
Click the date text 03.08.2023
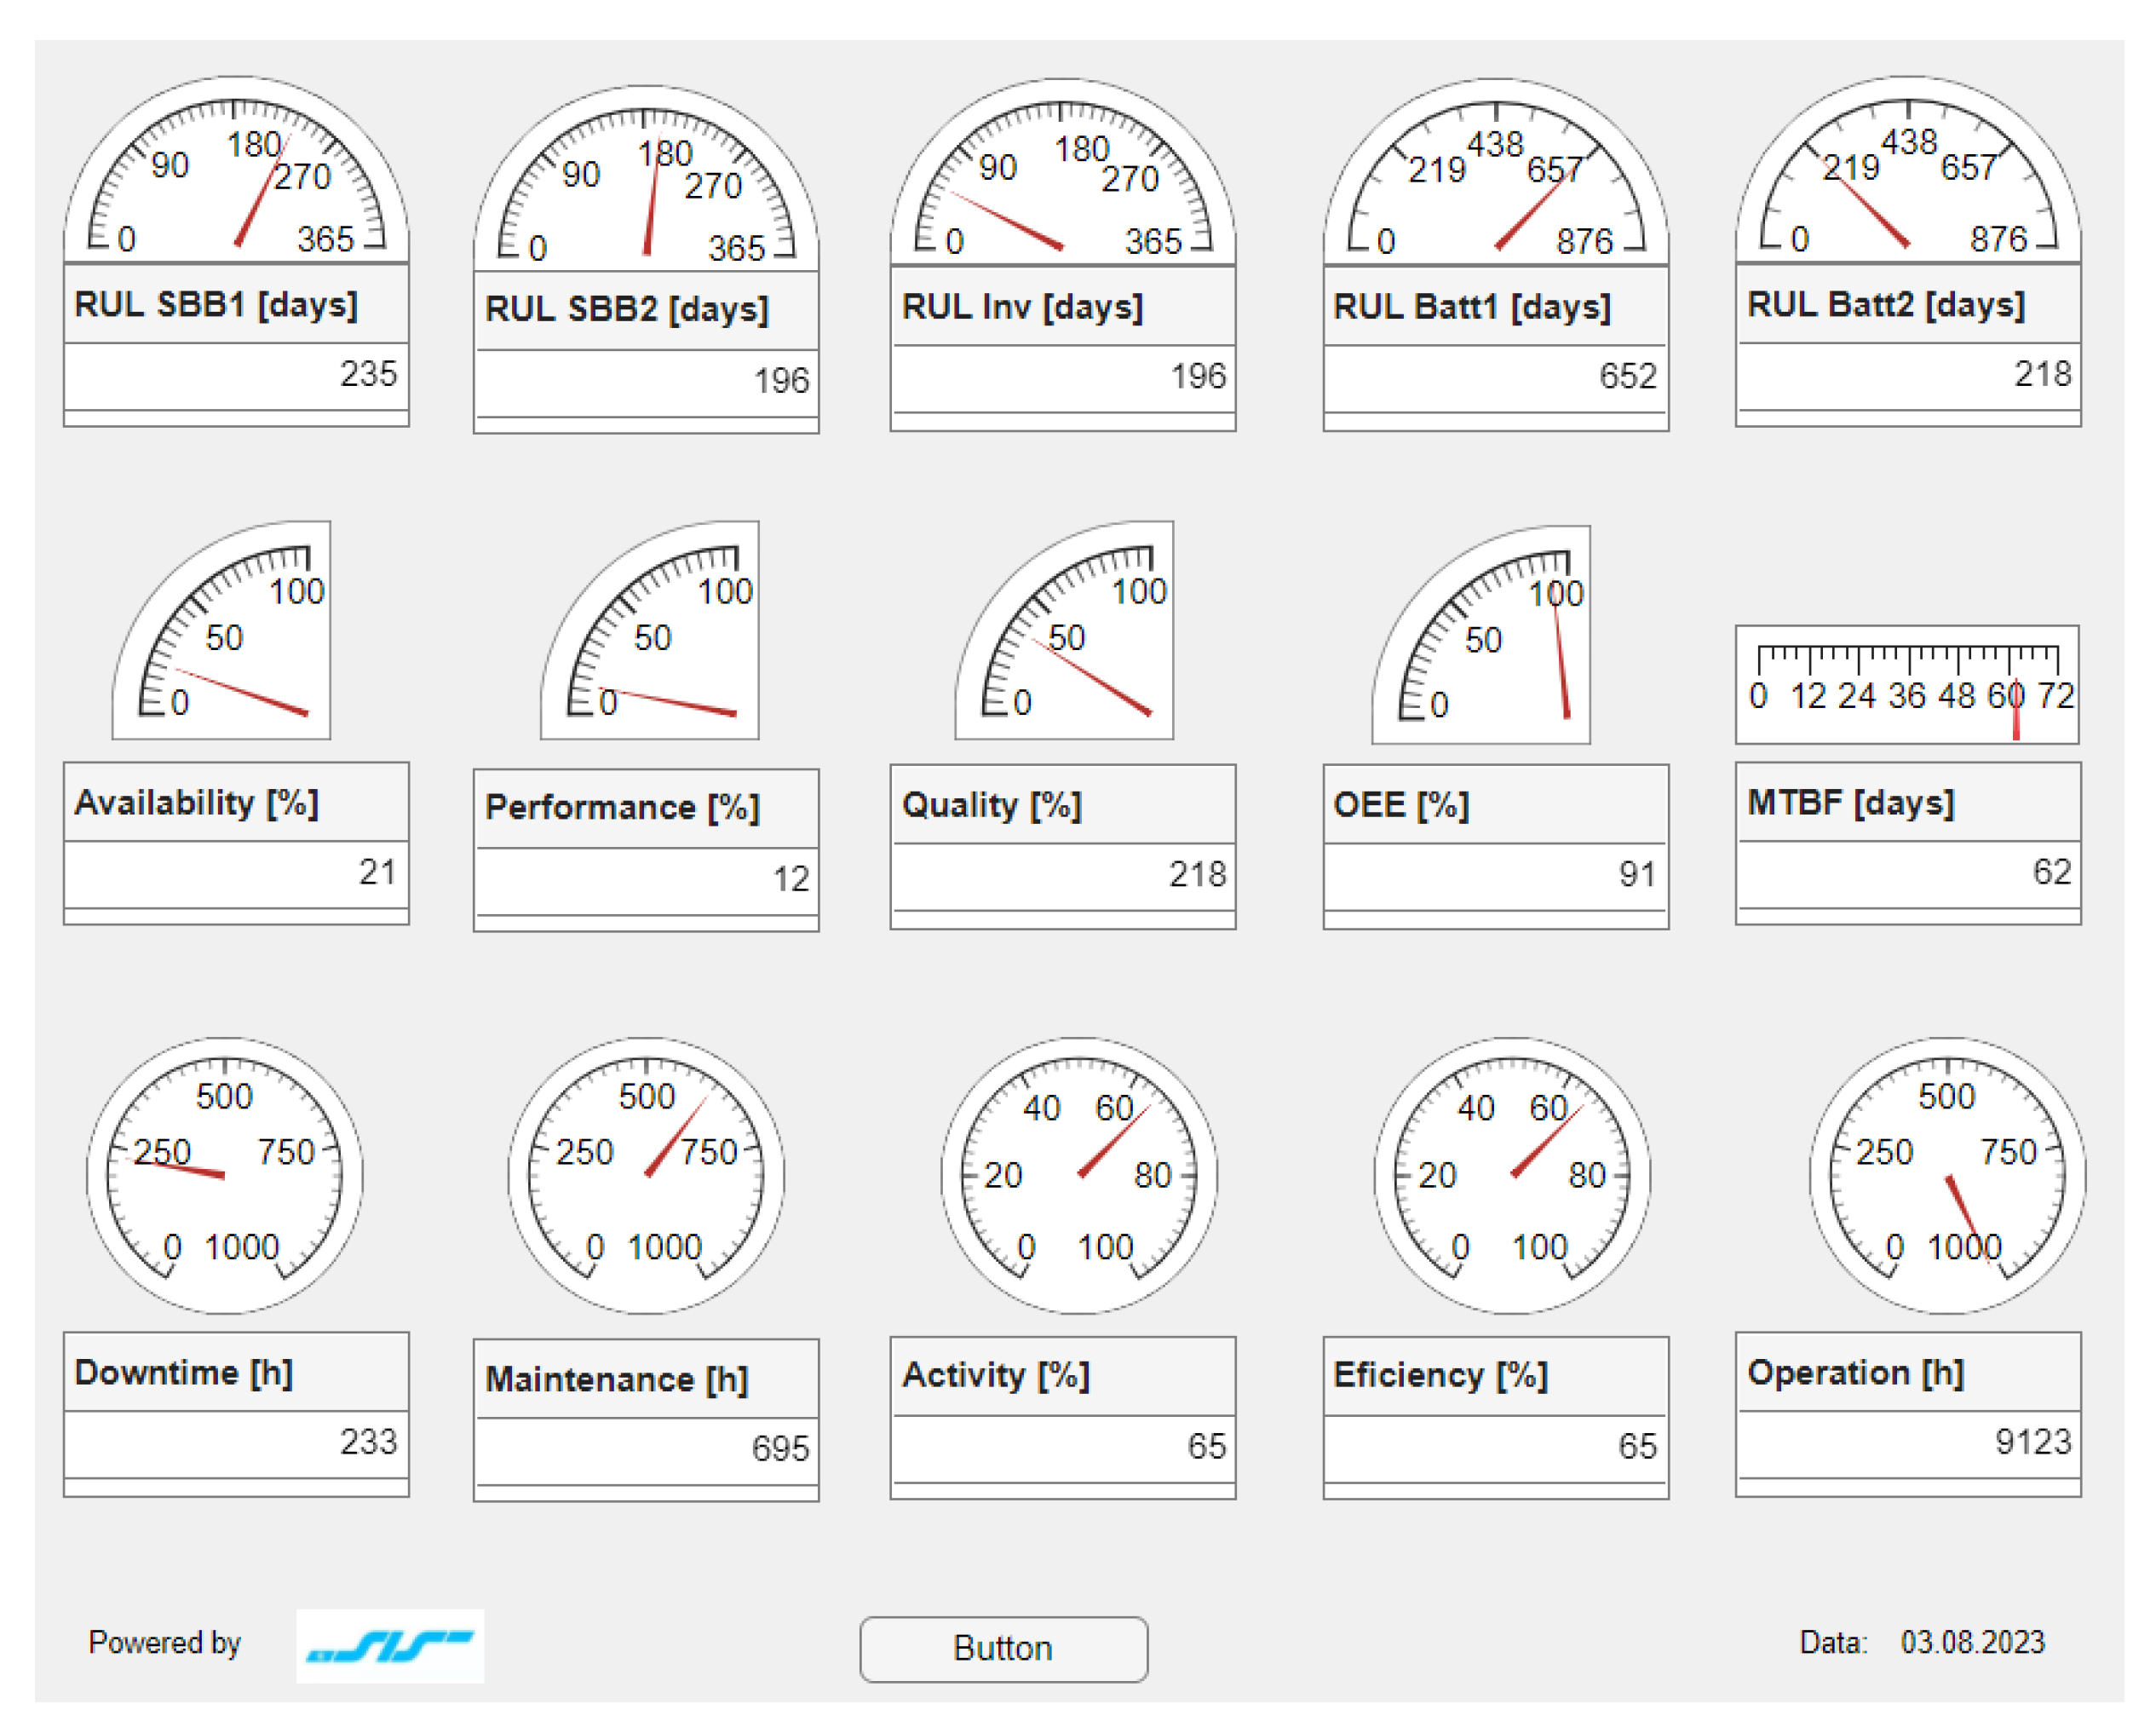[1972, 1642]
